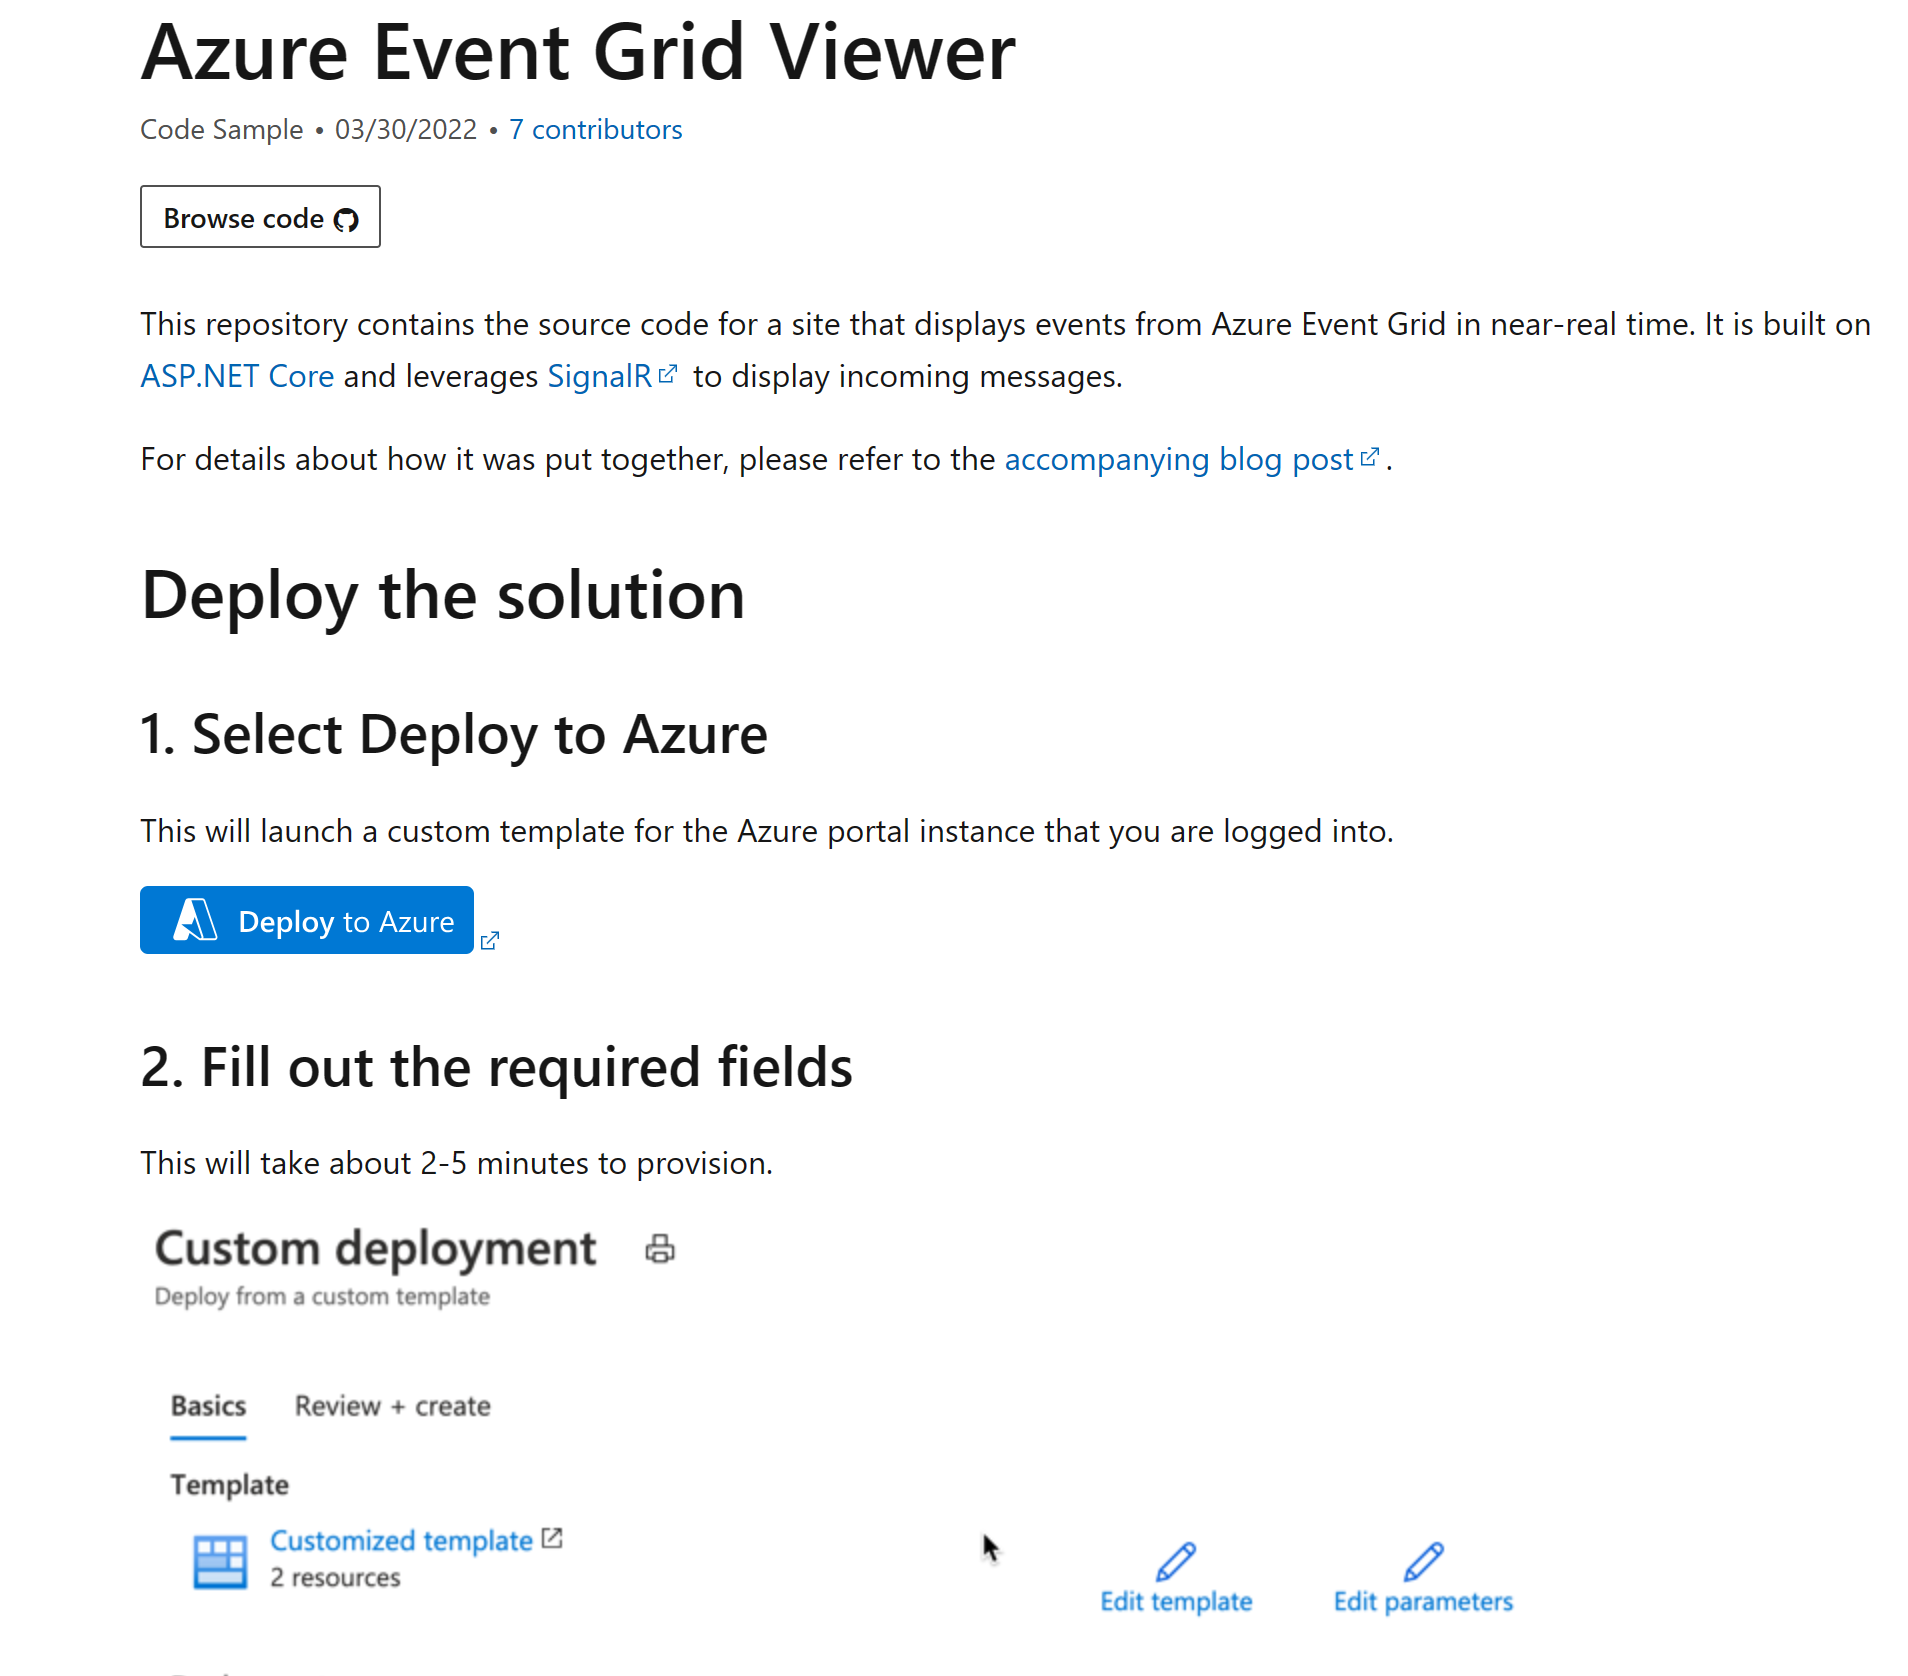
Task: Open the SignalR link
Action: pyautogui.click(x=600, y=376)
